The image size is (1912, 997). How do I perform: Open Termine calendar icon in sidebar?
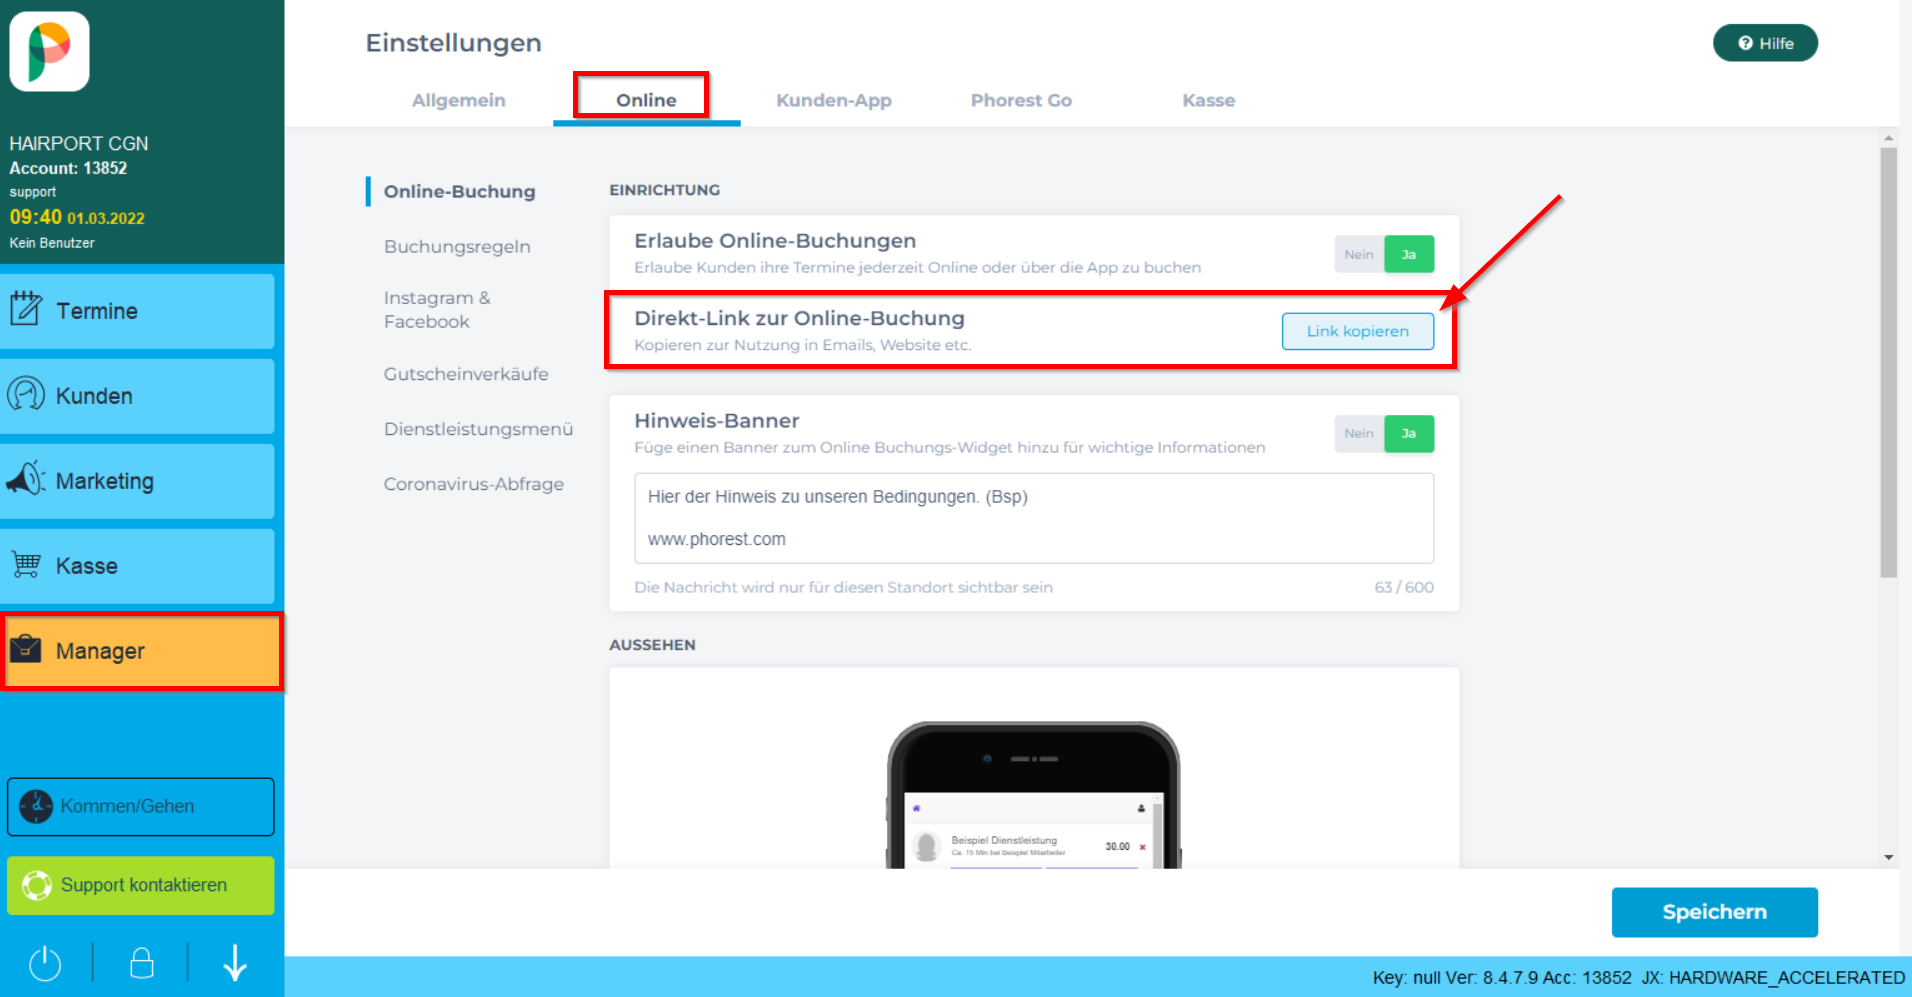[26, 309]
